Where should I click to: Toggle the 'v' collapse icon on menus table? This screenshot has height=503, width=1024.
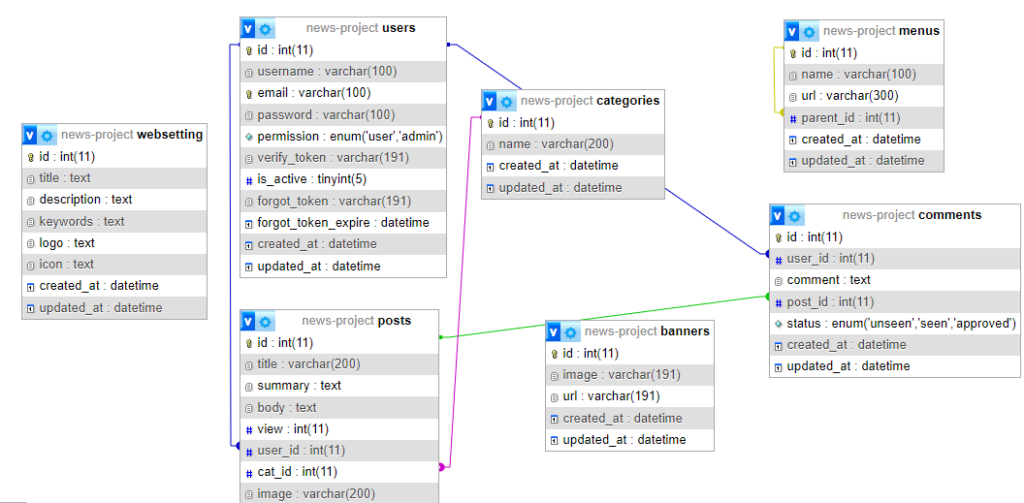pos(792,31)
